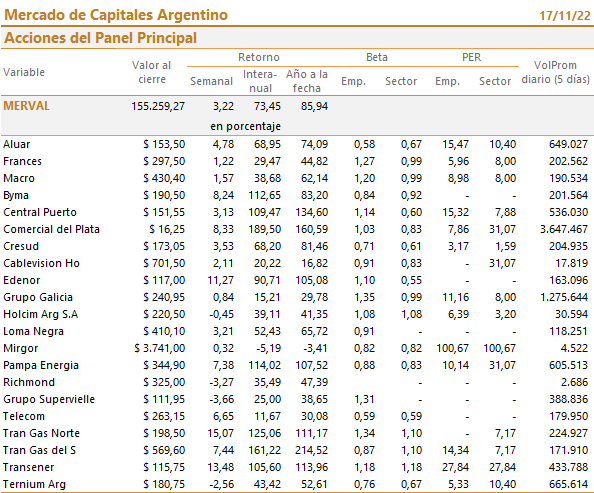594x493 pixels.
Task: Click the VolProm diario column header
Action: pos(555,72)
